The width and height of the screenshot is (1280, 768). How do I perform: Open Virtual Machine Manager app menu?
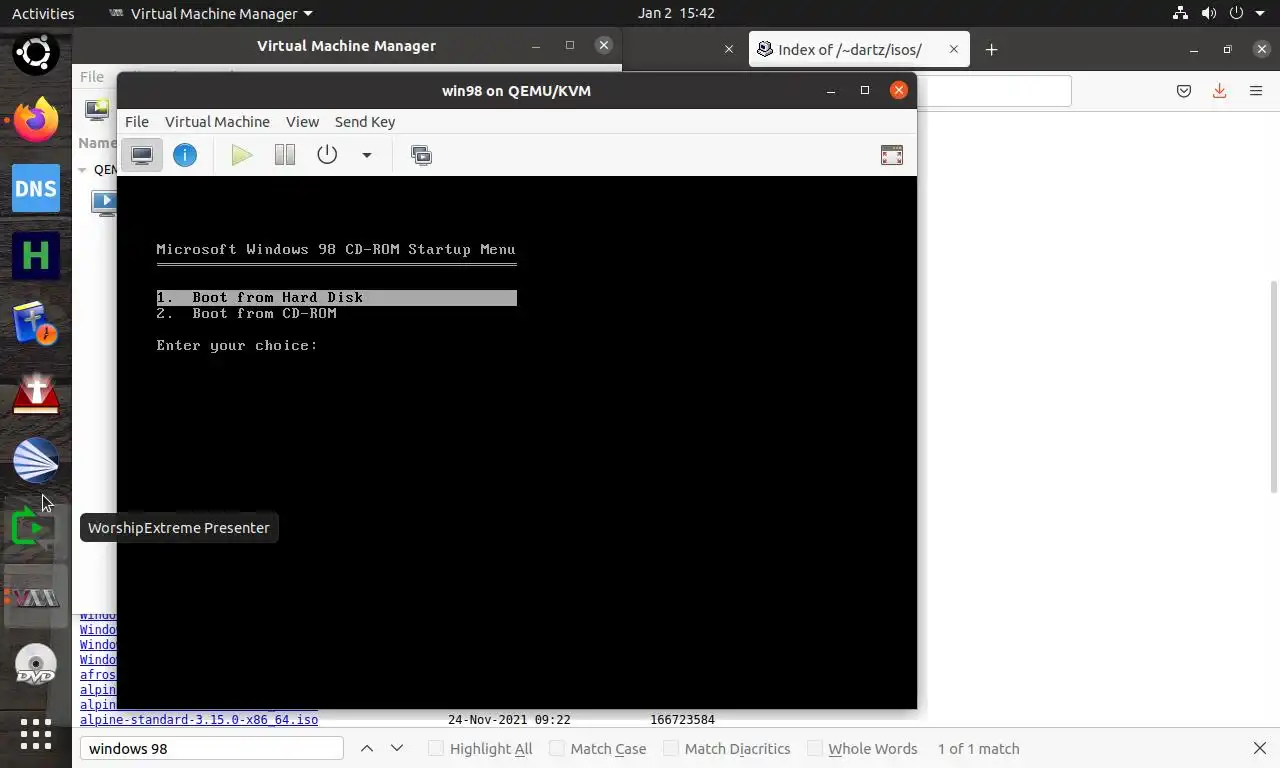(x=210, y=13)
